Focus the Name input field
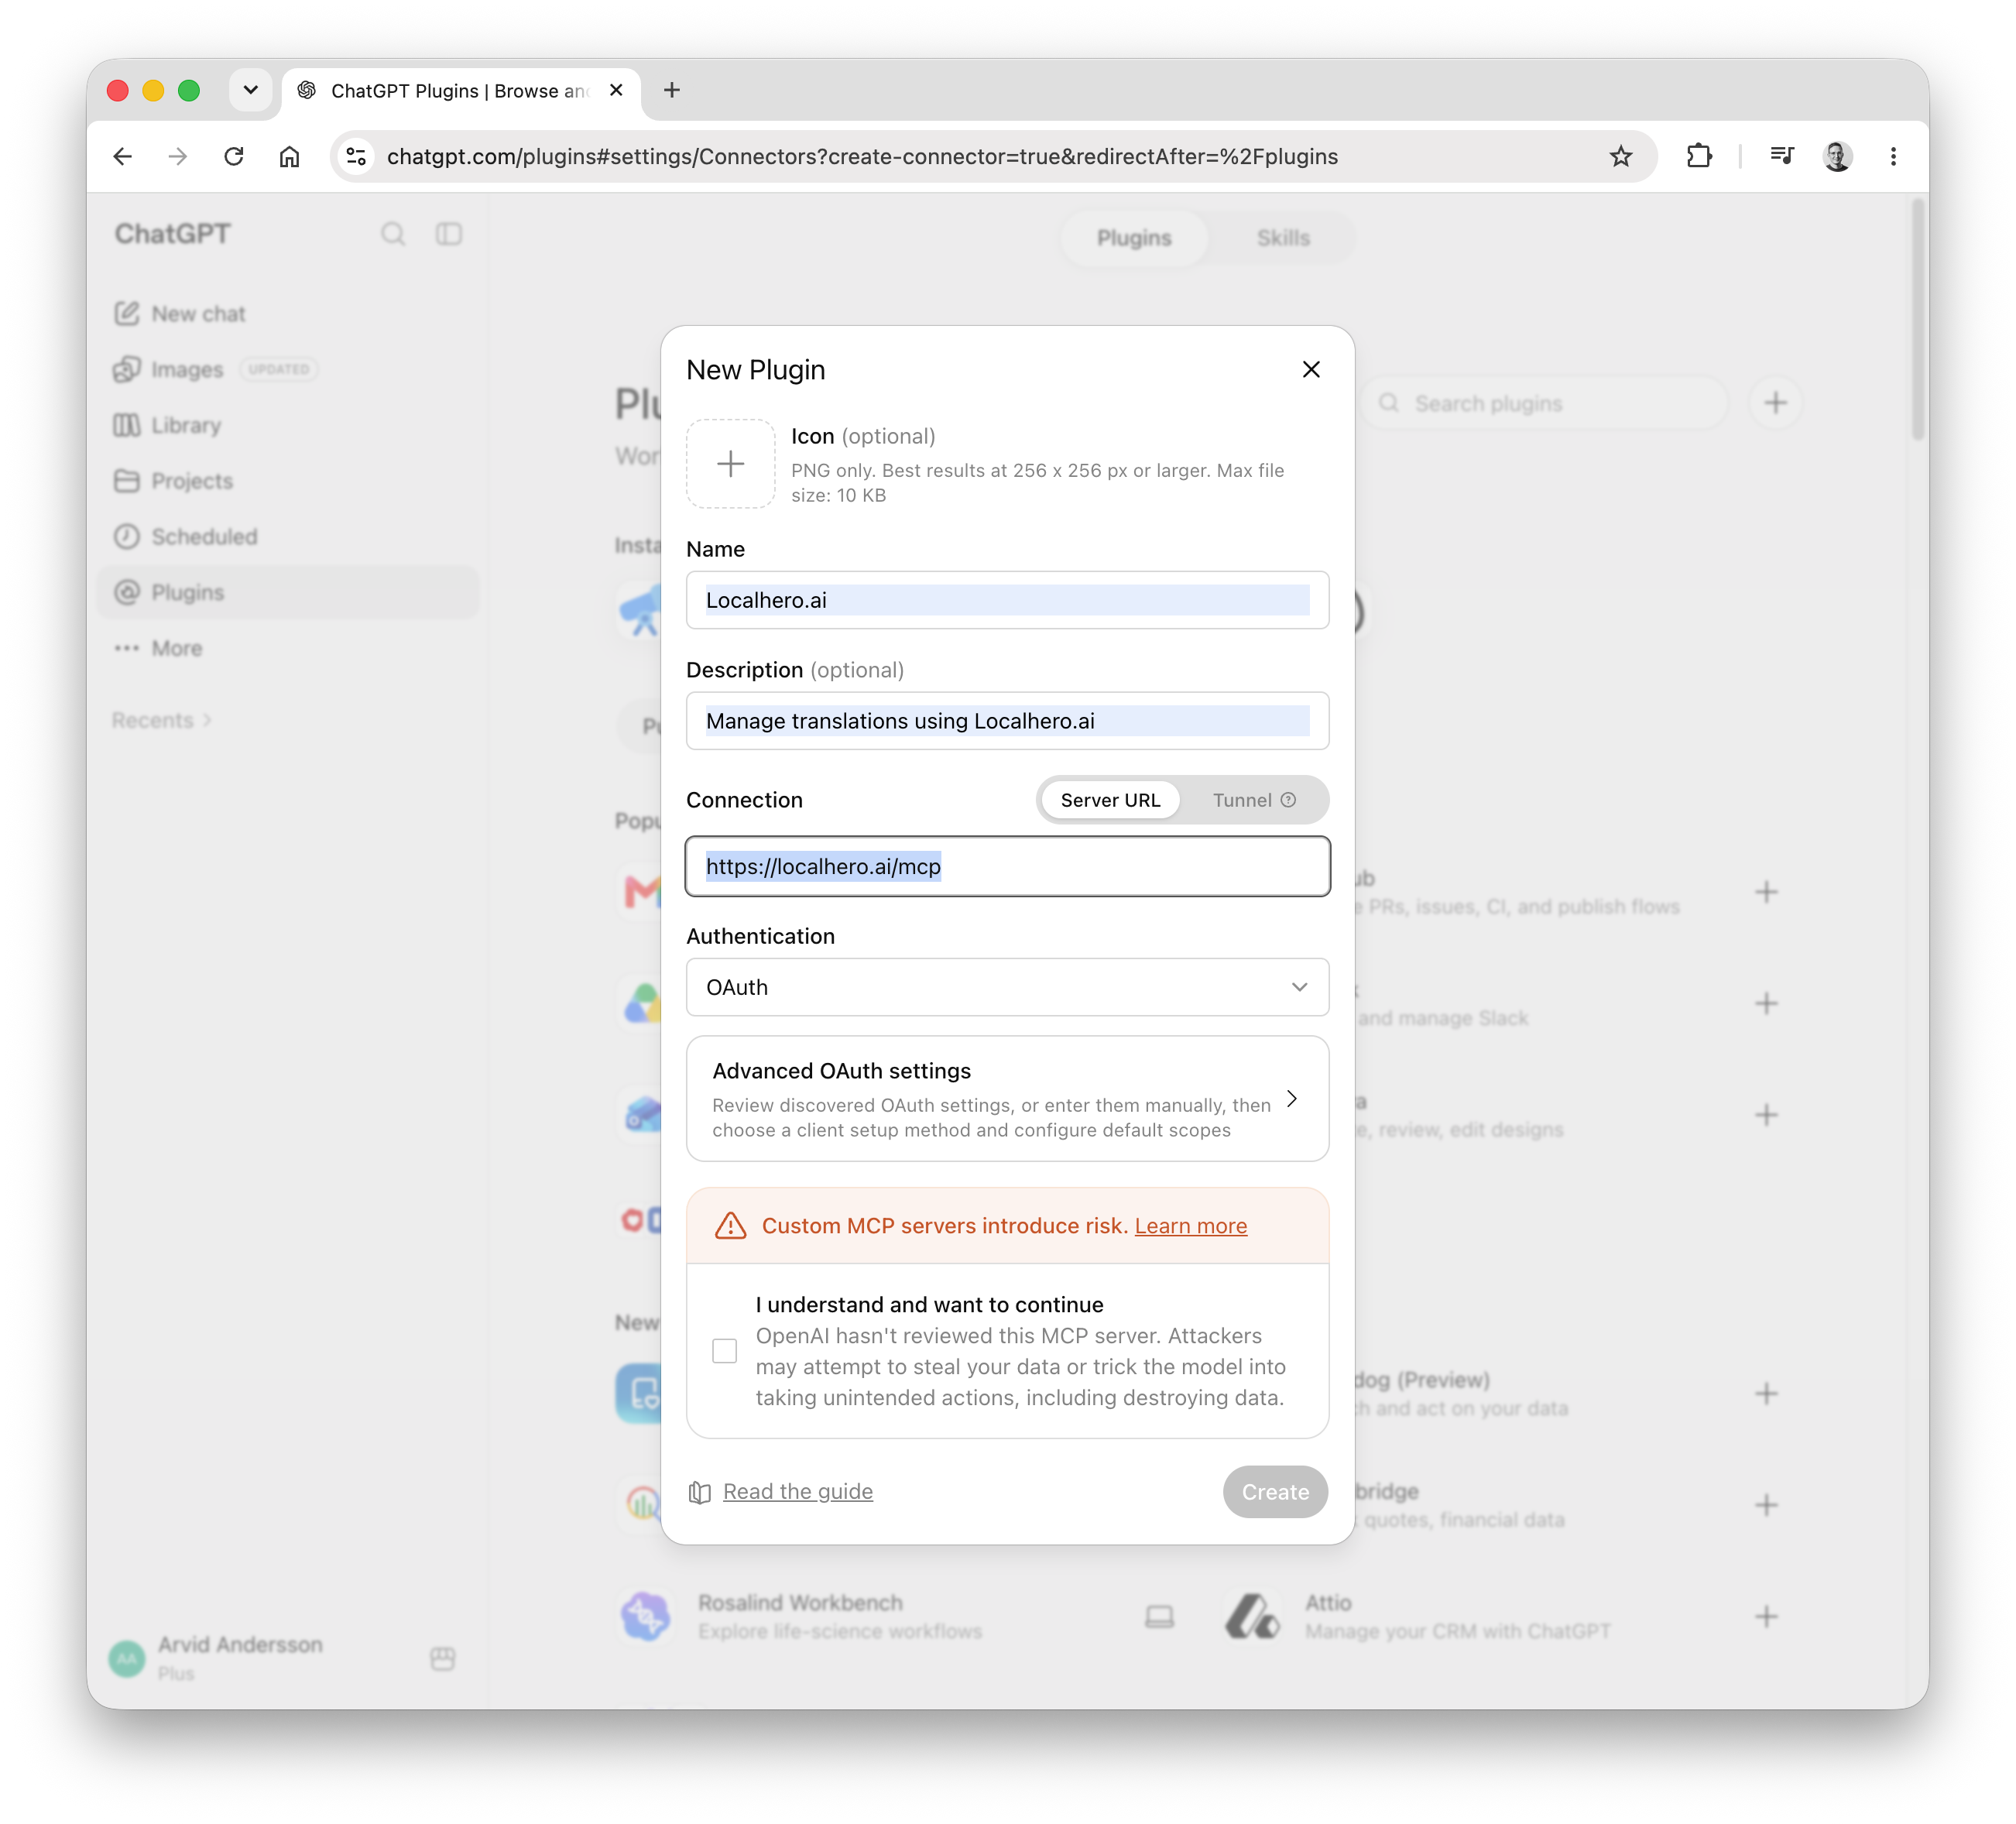The image size is (2016, 1824). click(1007, 600)
